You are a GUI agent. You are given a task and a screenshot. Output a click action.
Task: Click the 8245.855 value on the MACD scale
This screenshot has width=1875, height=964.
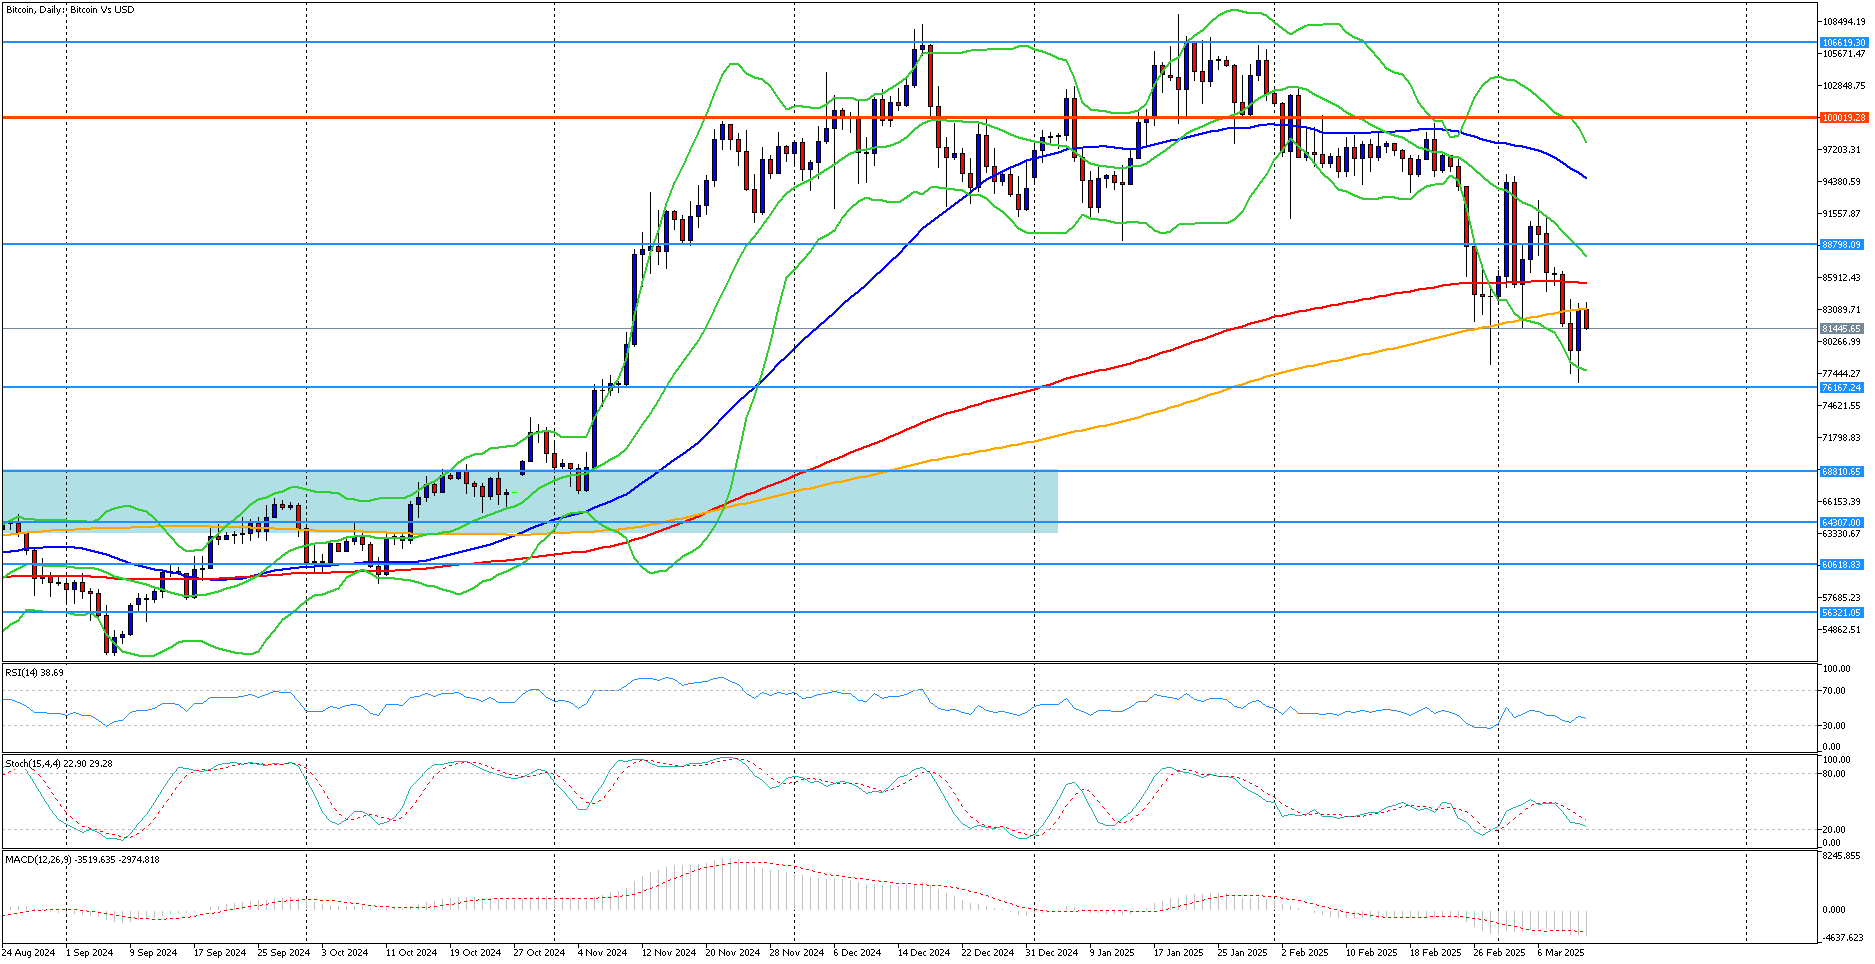[x=1842, y=856]
